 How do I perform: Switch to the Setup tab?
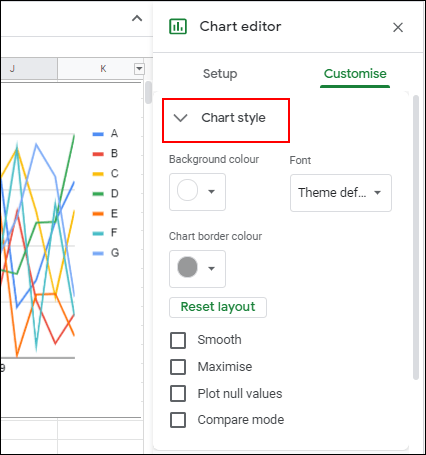(x=220, y=74)
